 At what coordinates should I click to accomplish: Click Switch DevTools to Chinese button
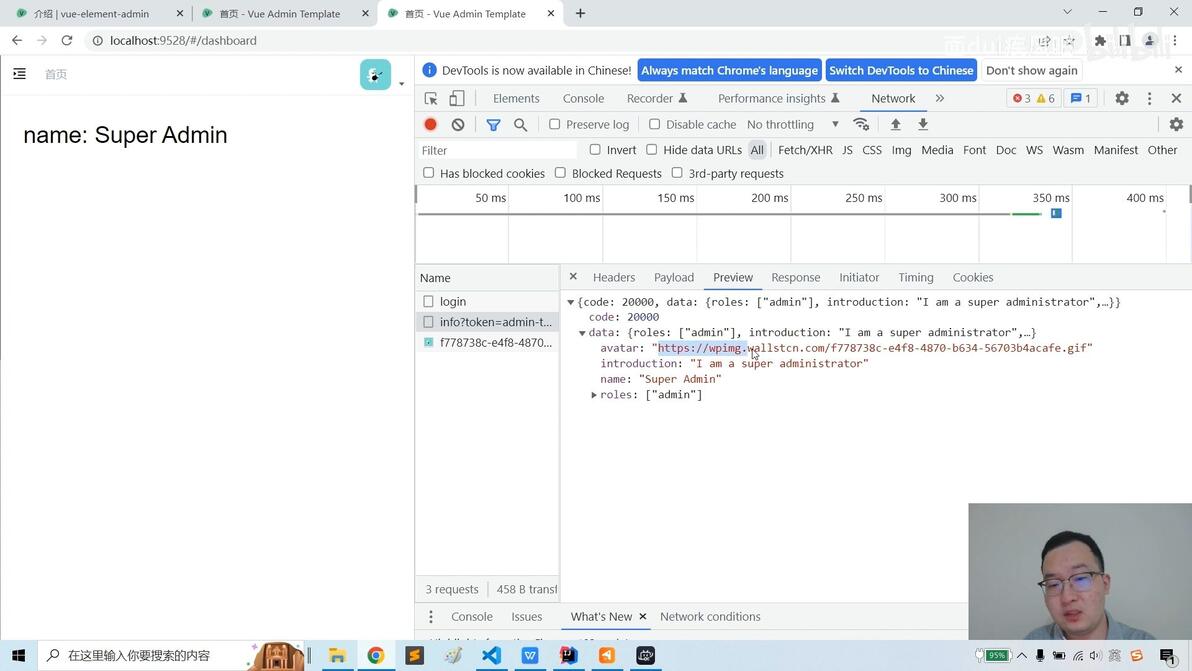pyautogui.click(x=901, y=70)
